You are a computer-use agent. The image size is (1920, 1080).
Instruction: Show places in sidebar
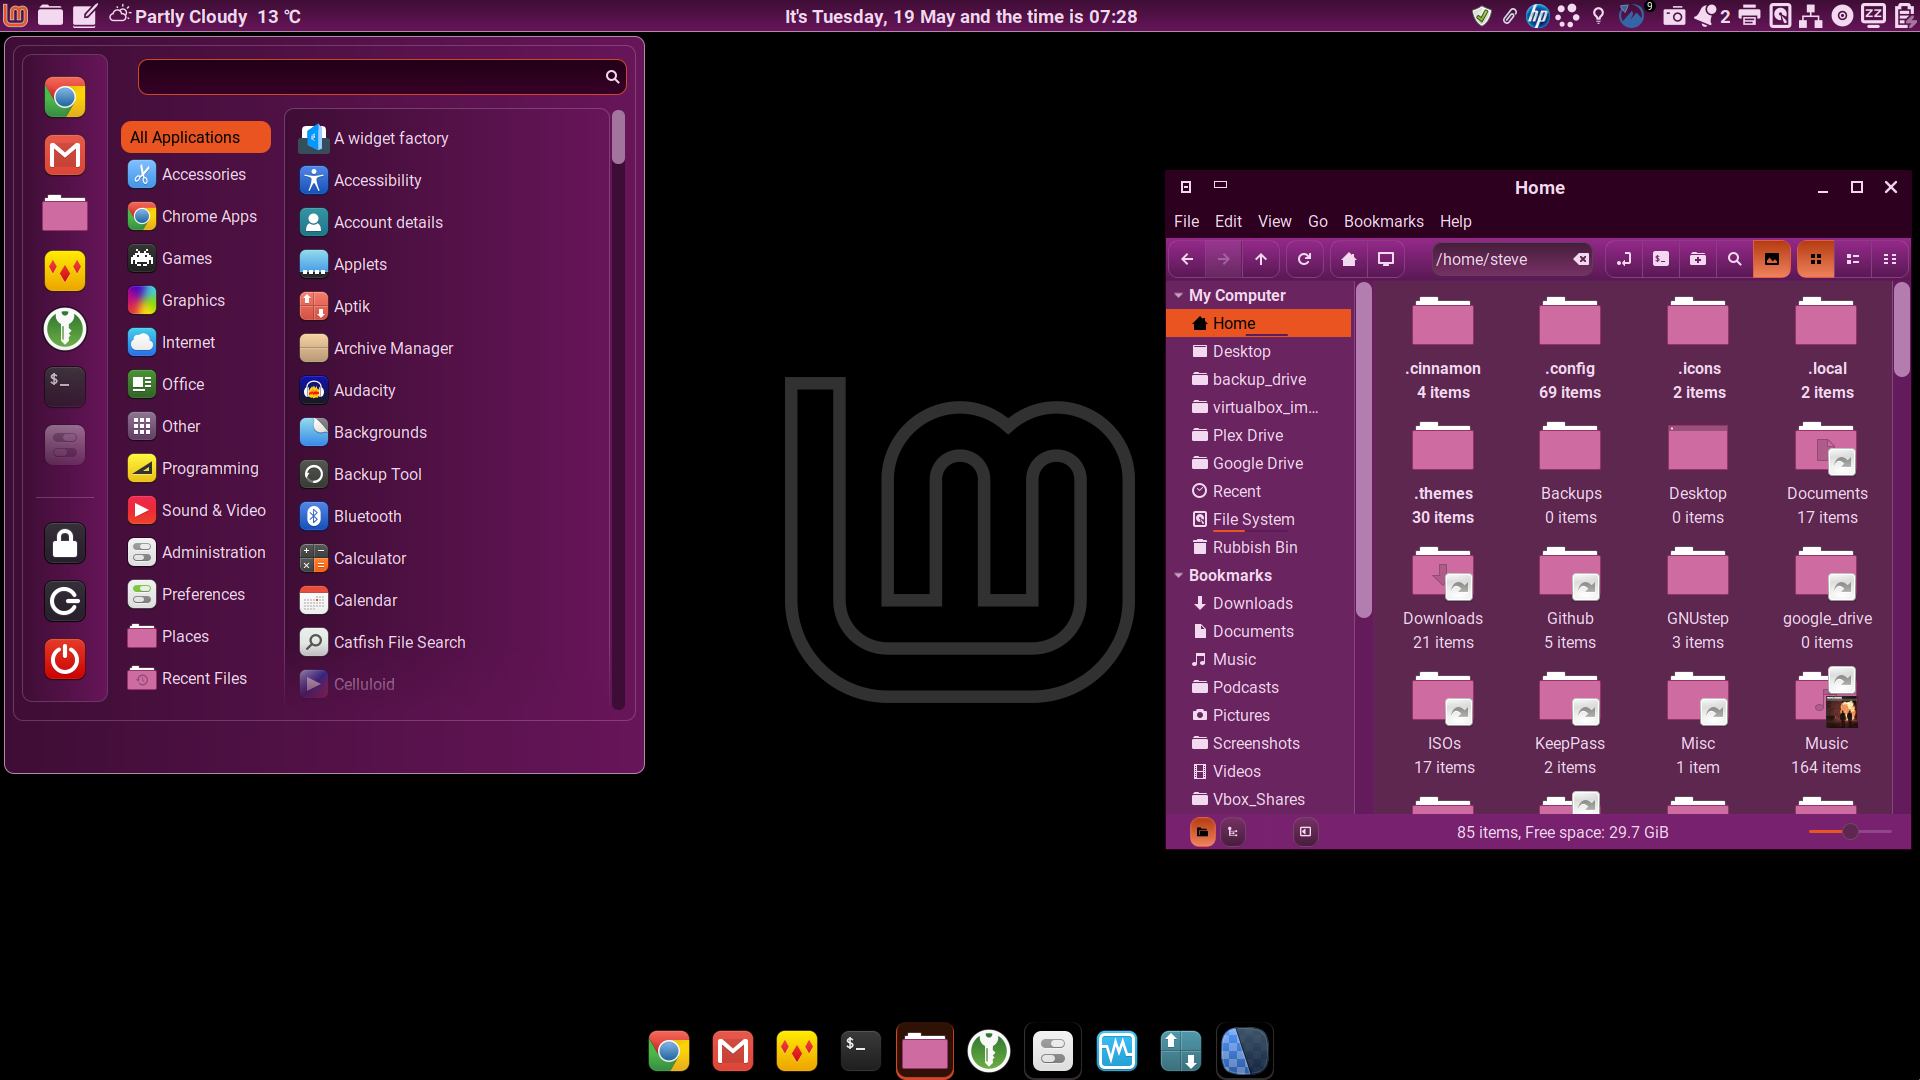tap(1203, 832)
